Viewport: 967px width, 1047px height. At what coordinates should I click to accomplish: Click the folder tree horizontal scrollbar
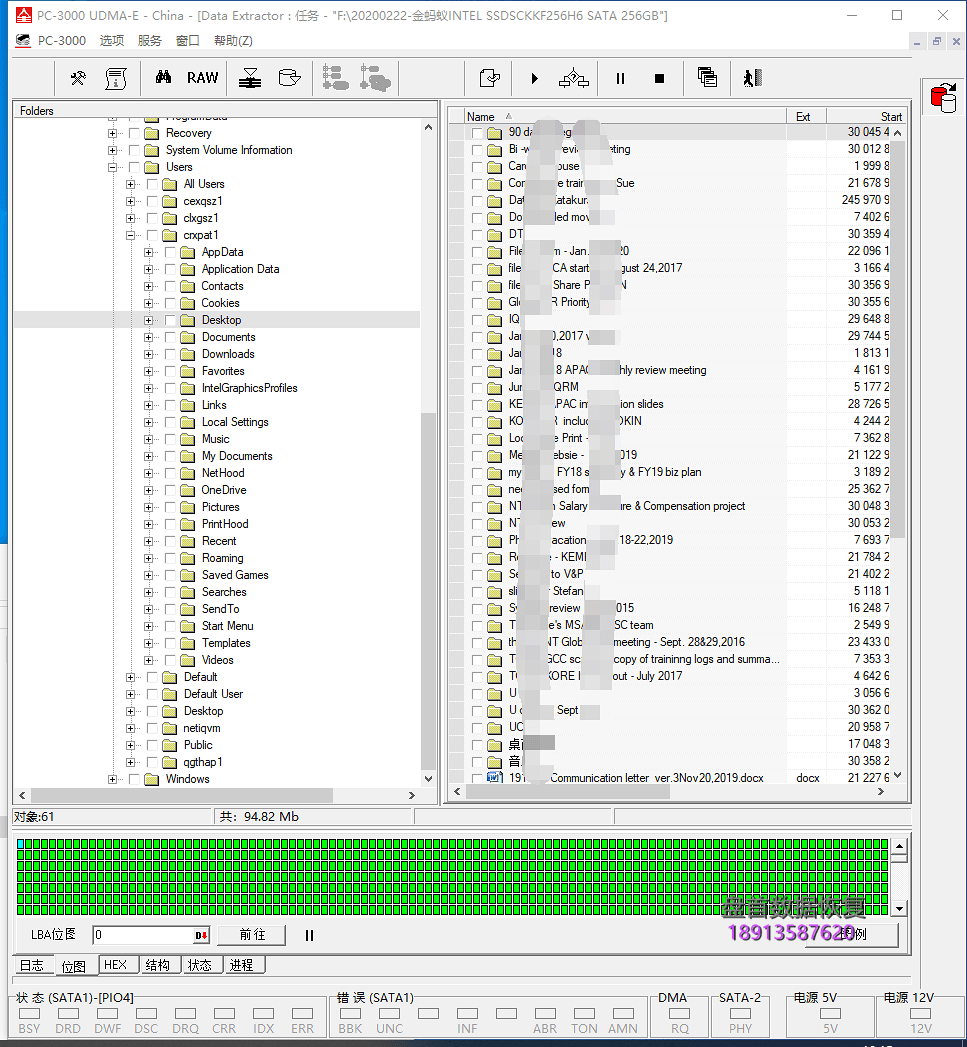[x=182, y=795]
